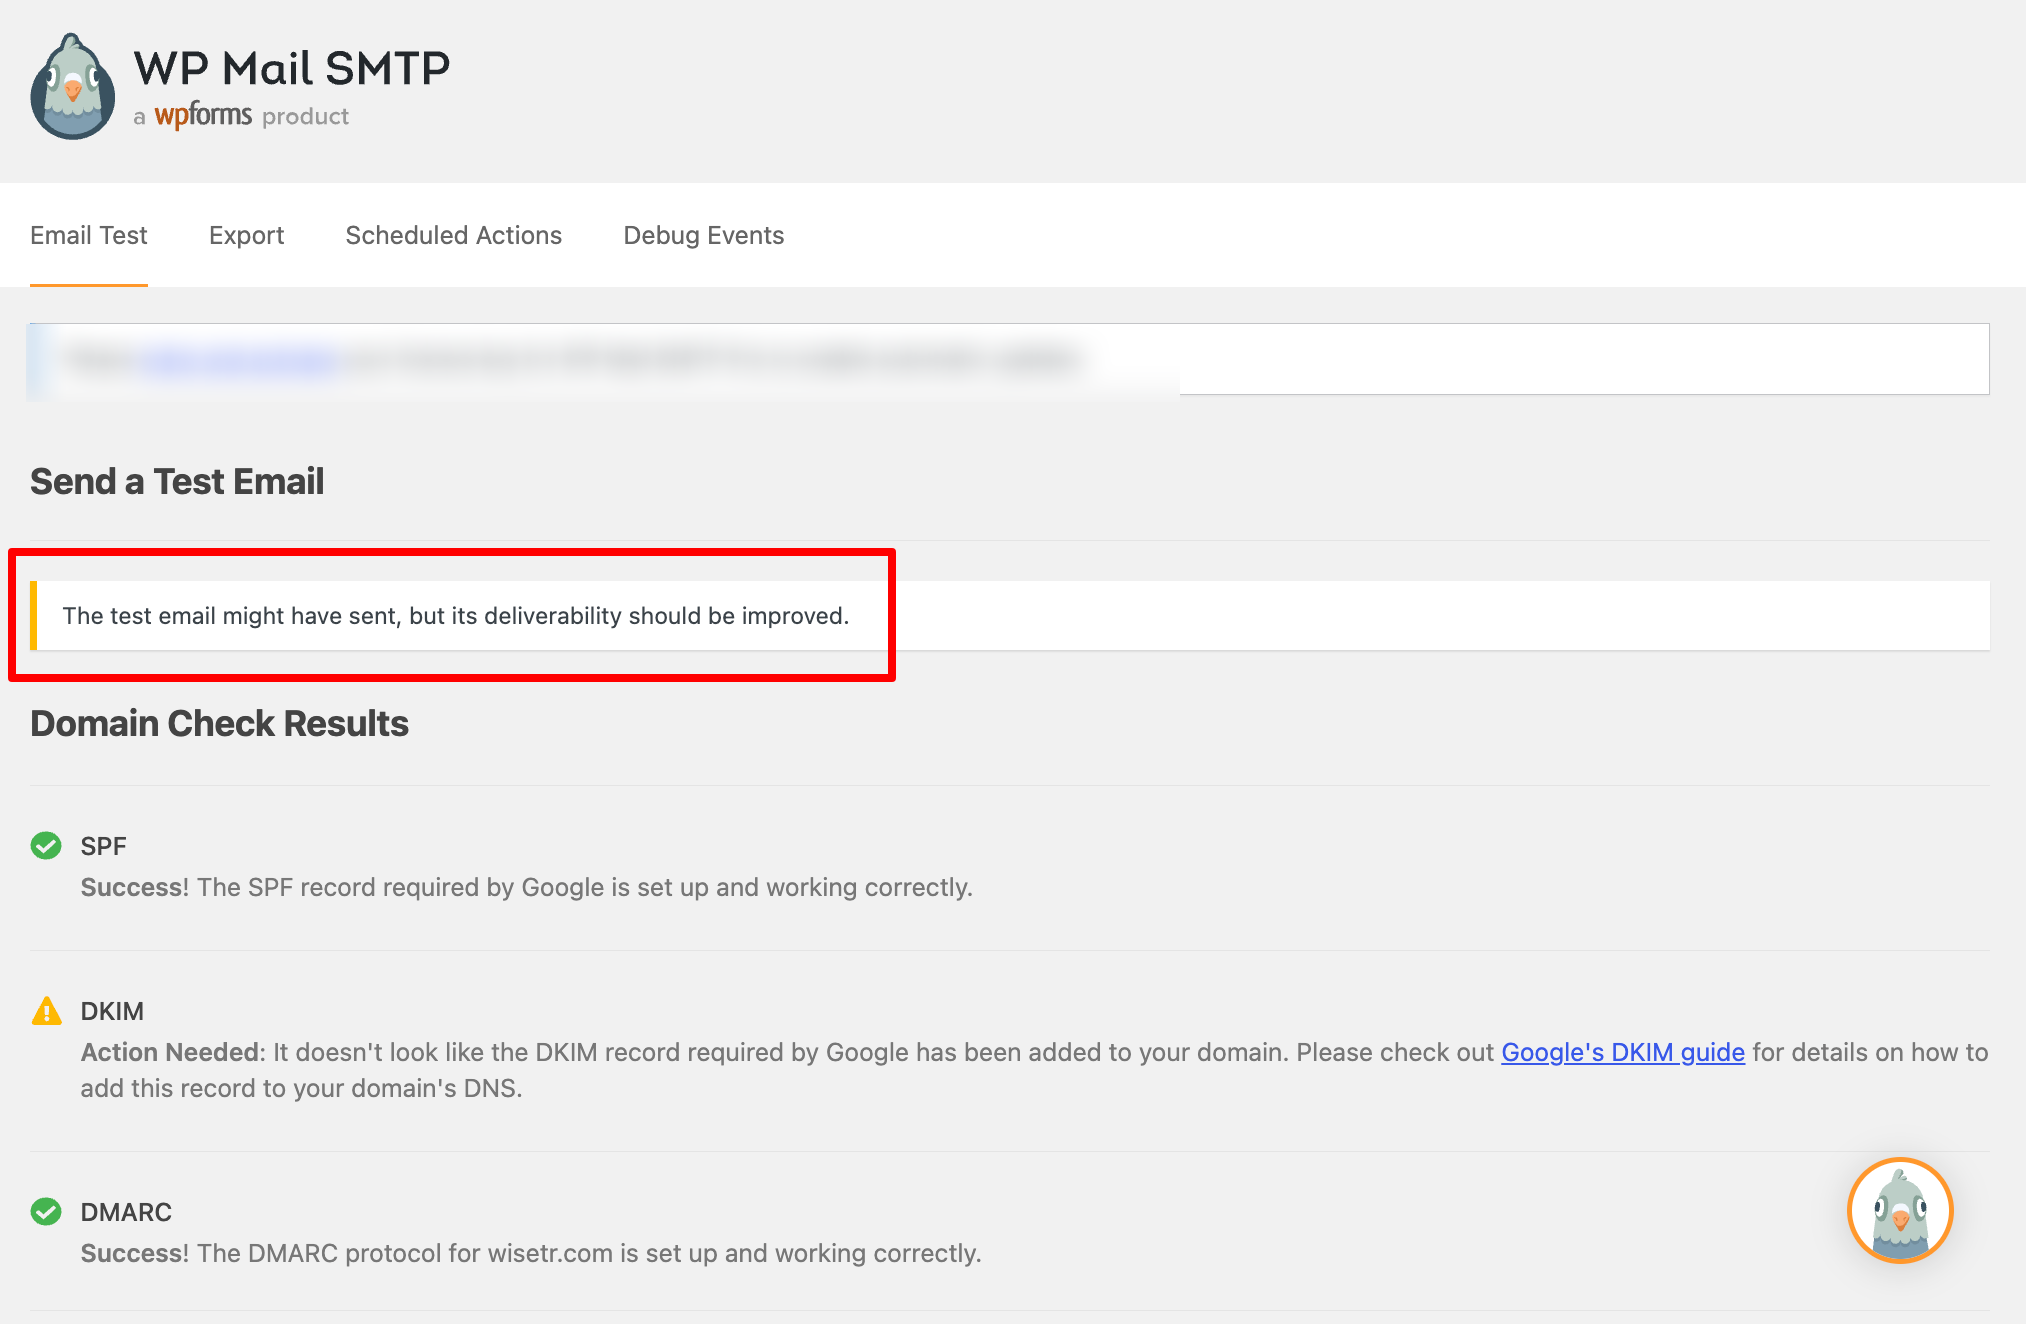Click the DMARC protocol for wisetr.com message
The height and width of the screenshot is (1324, 2026).
(x=531, y=1253)
